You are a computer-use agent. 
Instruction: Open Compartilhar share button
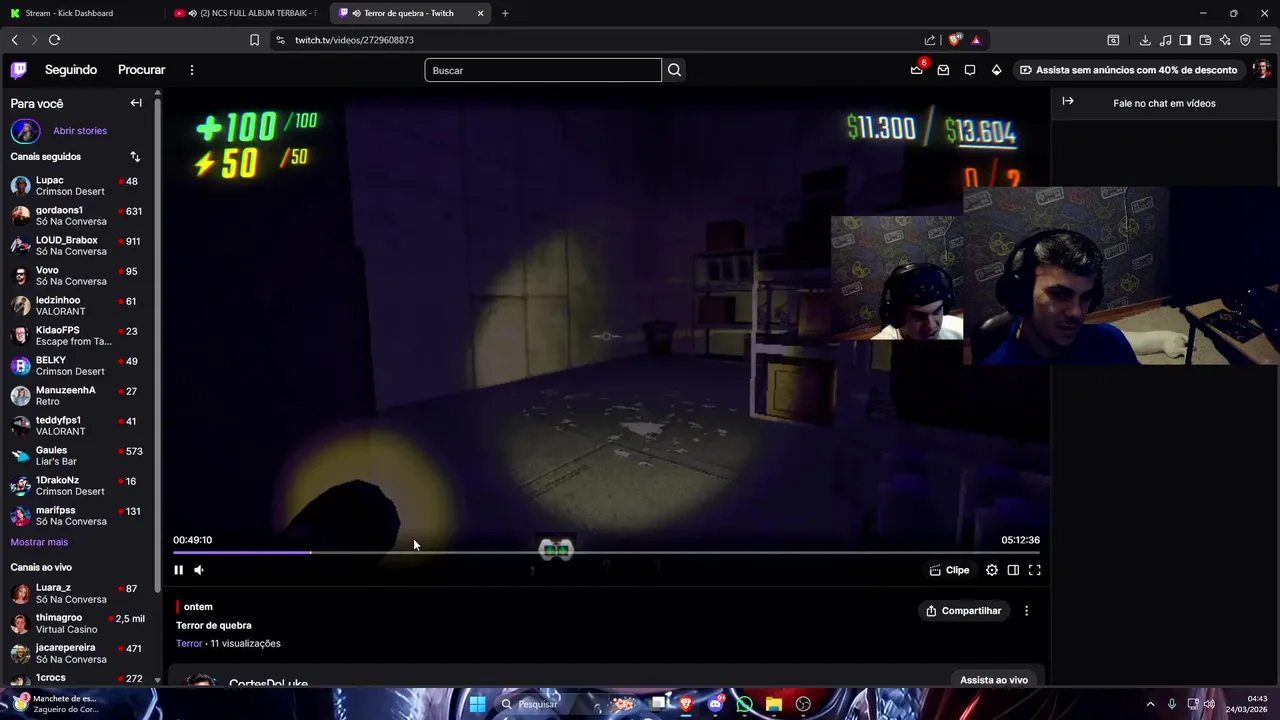pyautogui.click(x=963, y=611)
